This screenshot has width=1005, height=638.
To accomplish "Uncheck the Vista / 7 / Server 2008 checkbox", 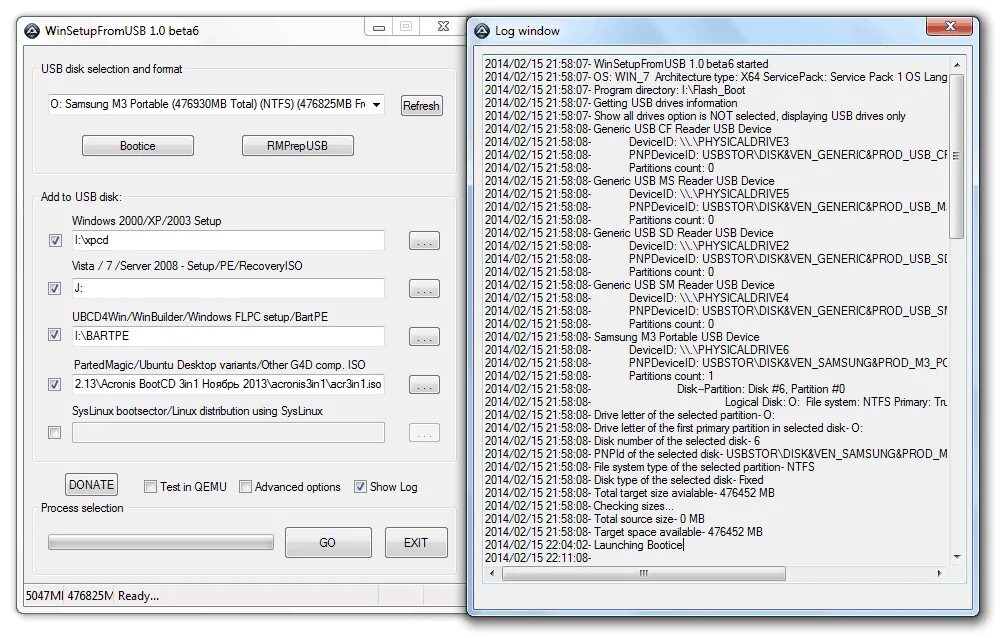I will tap(55, 289).
